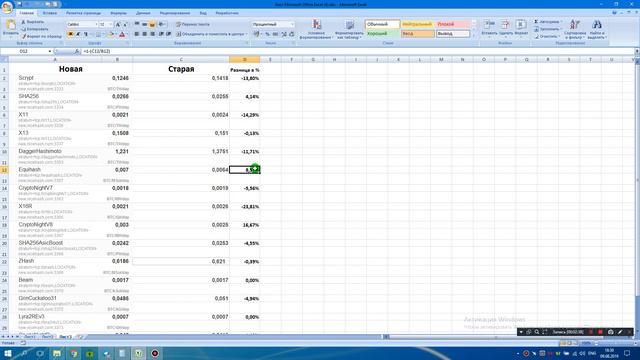Switch to Рецензирование ribbon tab
The height and width of the screenshot is (360, 640).
click(x=175, y=13)
